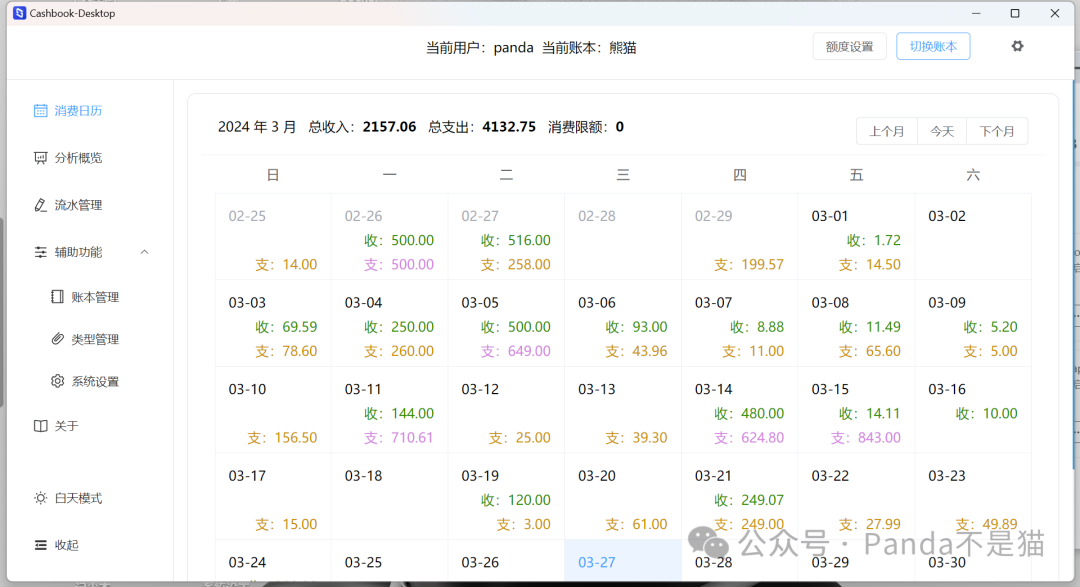Minimize the Cashbook-Desktop window
Viewport: 1080px width, 587px height.
click(976, 13)
